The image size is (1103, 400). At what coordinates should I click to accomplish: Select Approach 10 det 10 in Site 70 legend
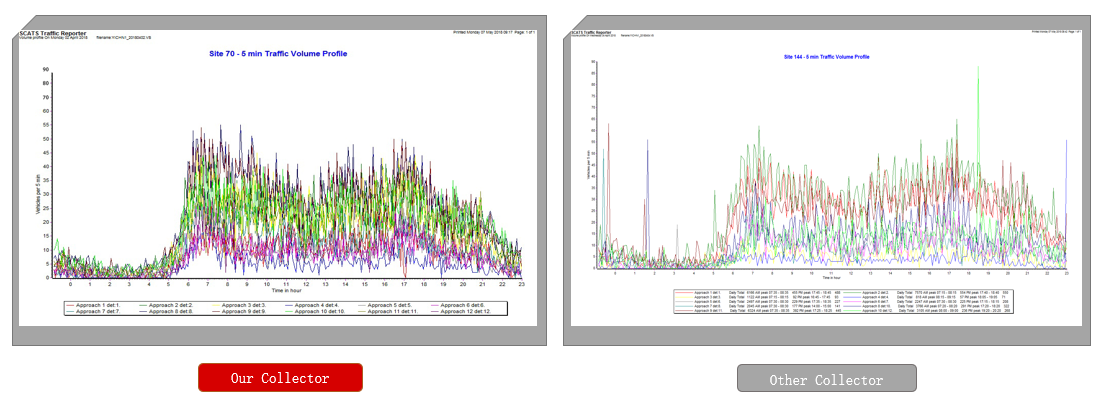[x=316, y=312]
